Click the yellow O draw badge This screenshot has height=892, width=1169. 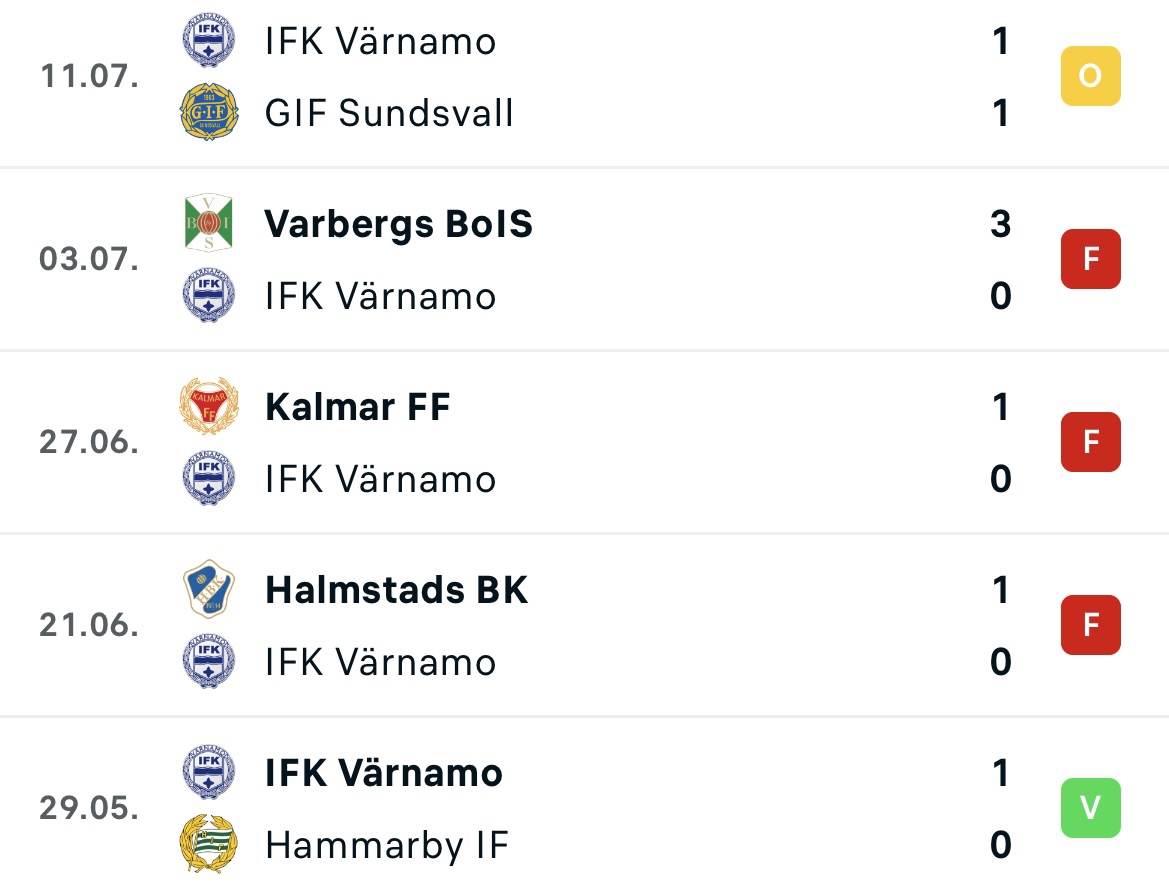tap(1091, 75)
